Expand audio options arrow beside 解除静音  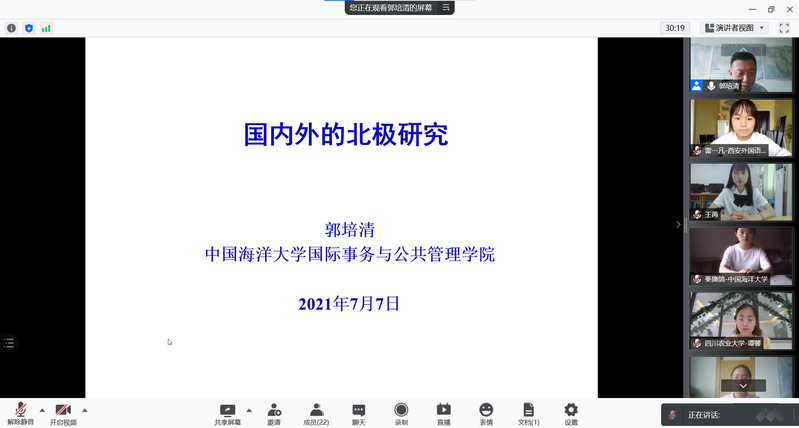(x=42, y=410)
